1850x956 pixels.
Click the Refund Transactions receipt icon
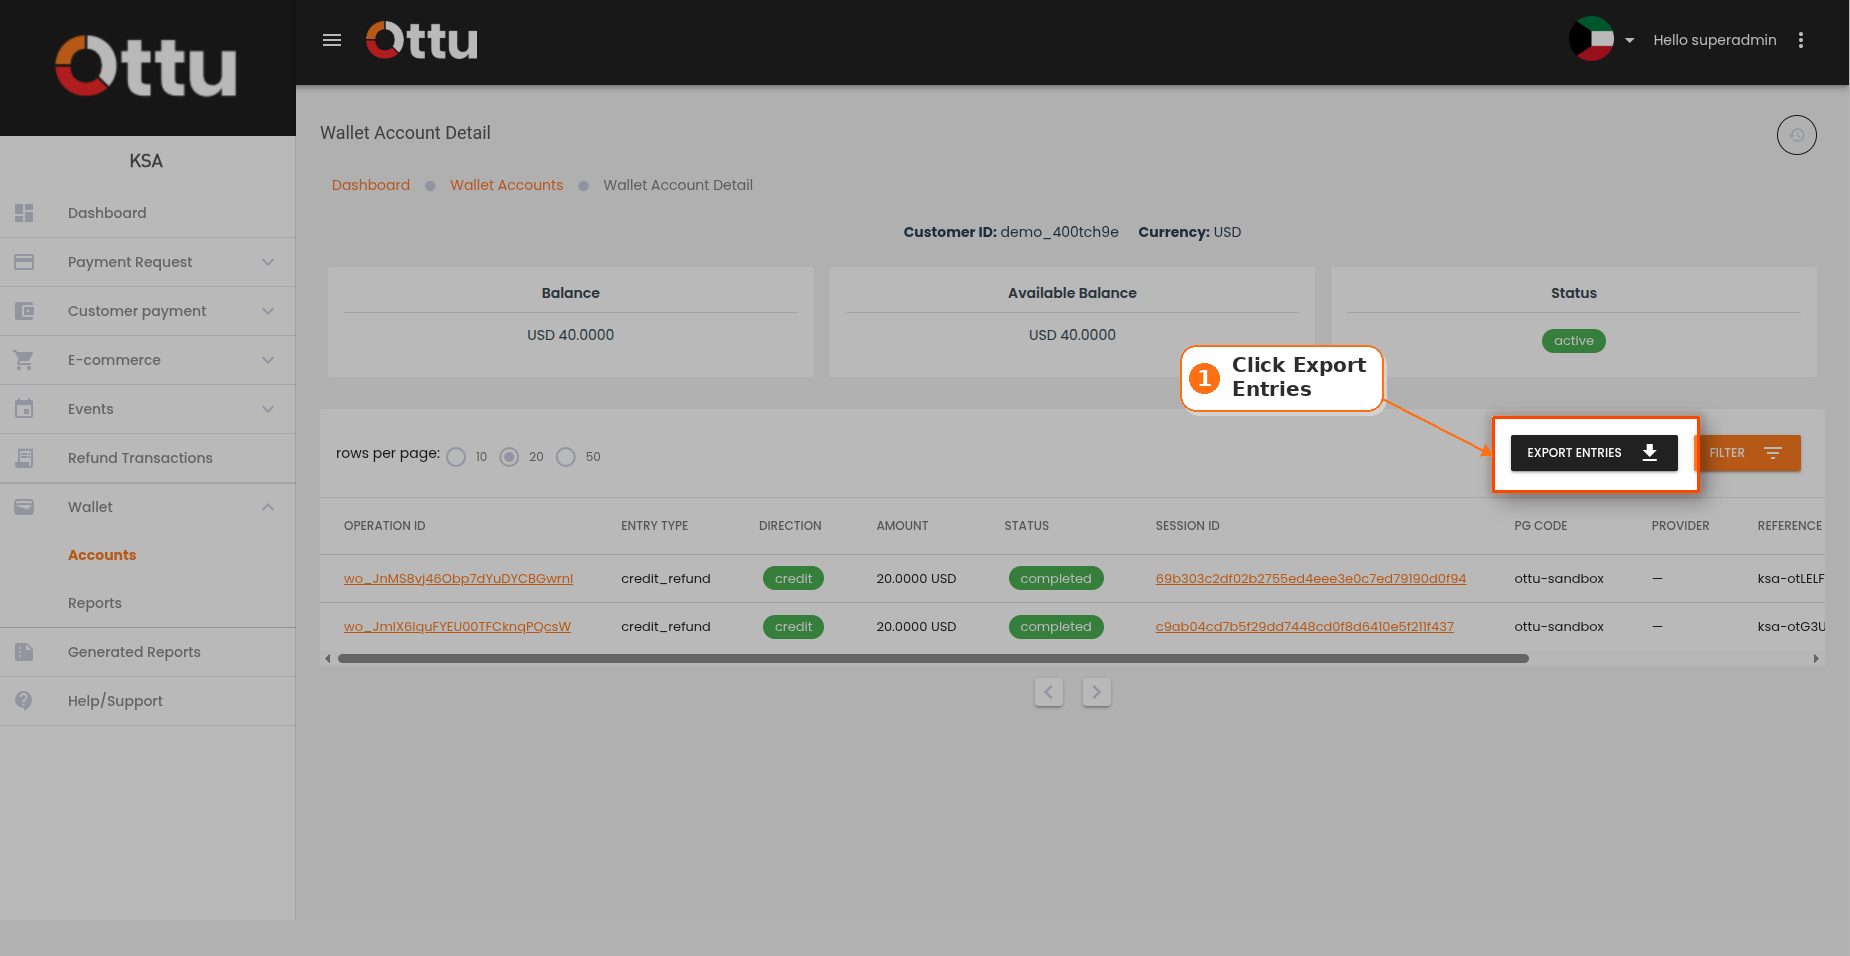tap(24, 458)
